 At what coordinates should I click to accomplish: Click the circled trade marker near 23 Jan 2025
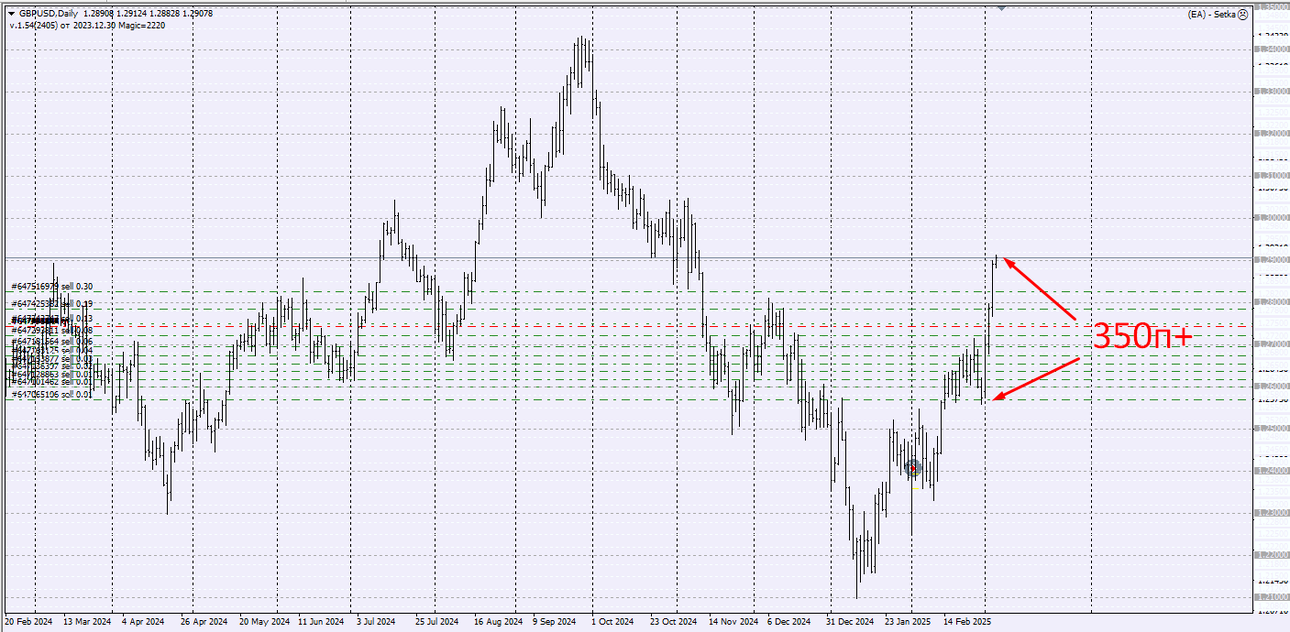(x=912, y=467)
